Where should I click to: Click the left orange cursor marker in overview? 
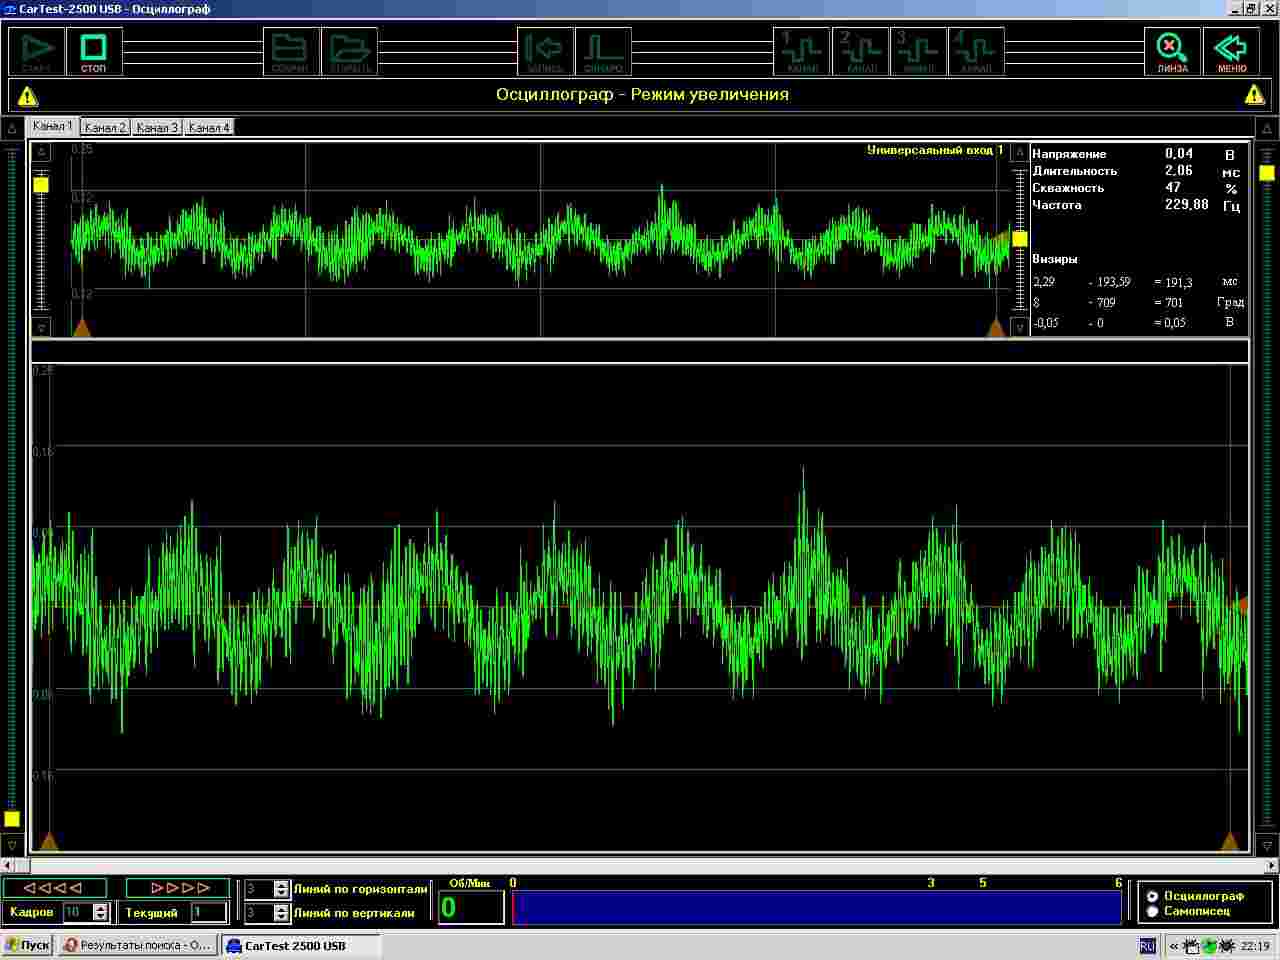(x=82, y=328)
